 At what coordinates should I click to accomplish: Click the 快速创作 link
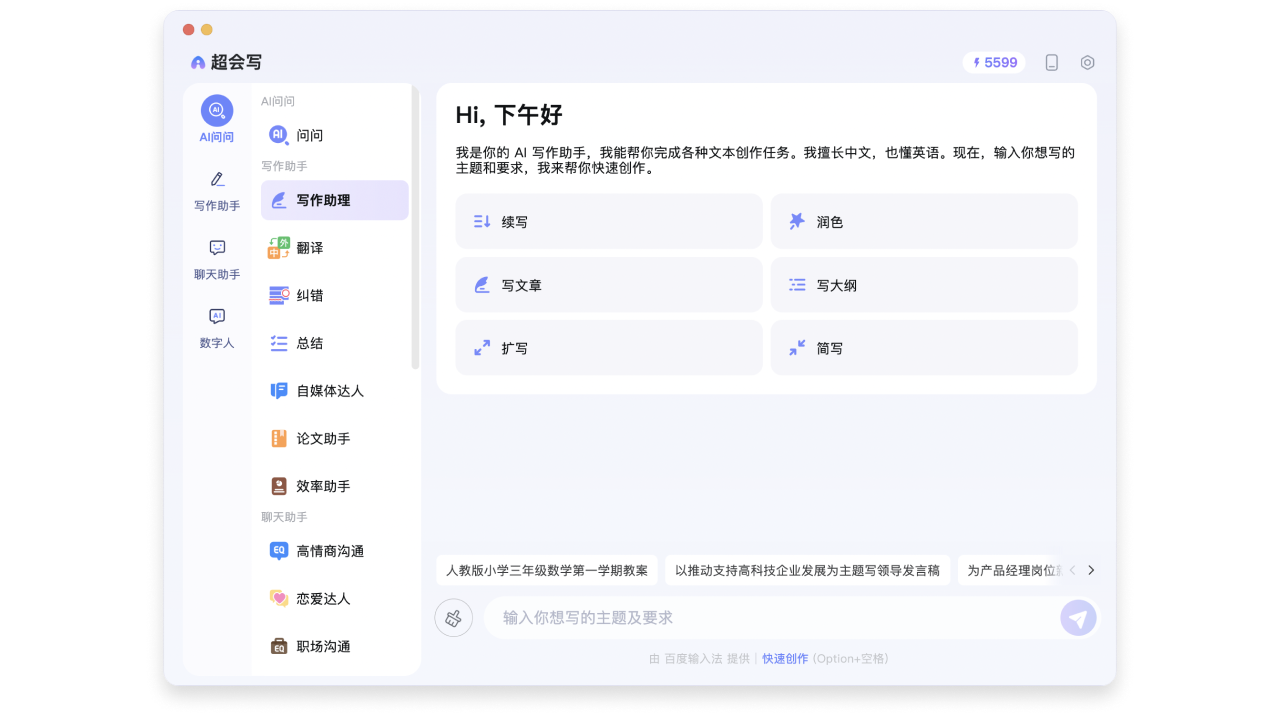point(784,658)
